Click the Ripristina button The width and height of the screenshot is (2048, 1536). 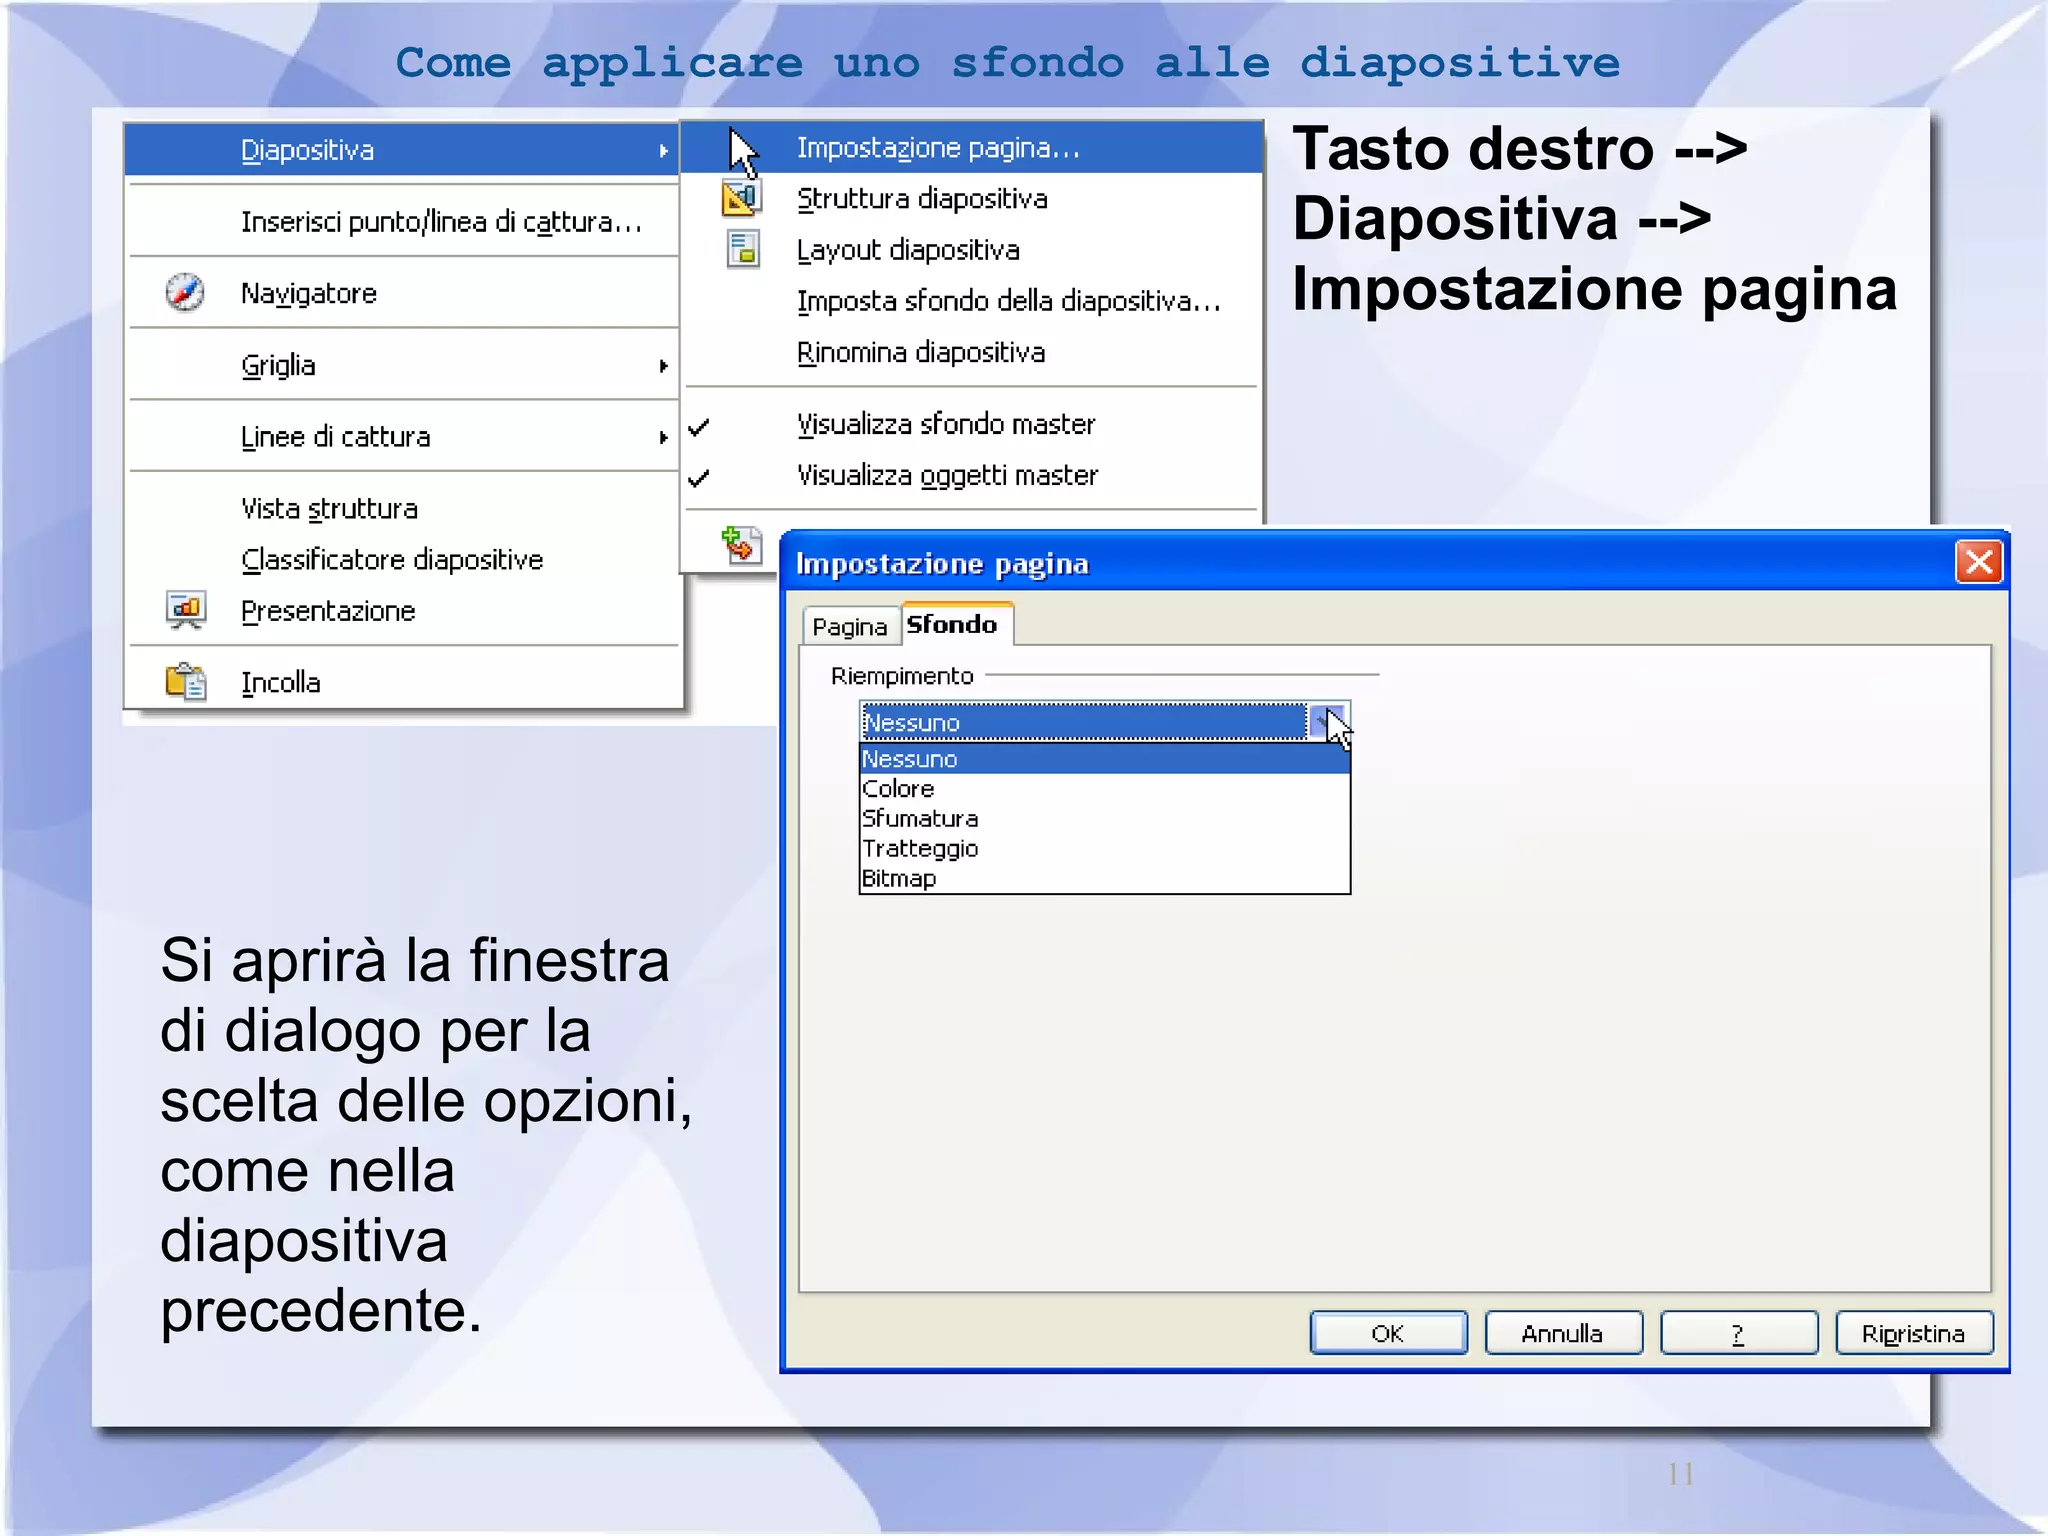[x=1914, y=1333]
